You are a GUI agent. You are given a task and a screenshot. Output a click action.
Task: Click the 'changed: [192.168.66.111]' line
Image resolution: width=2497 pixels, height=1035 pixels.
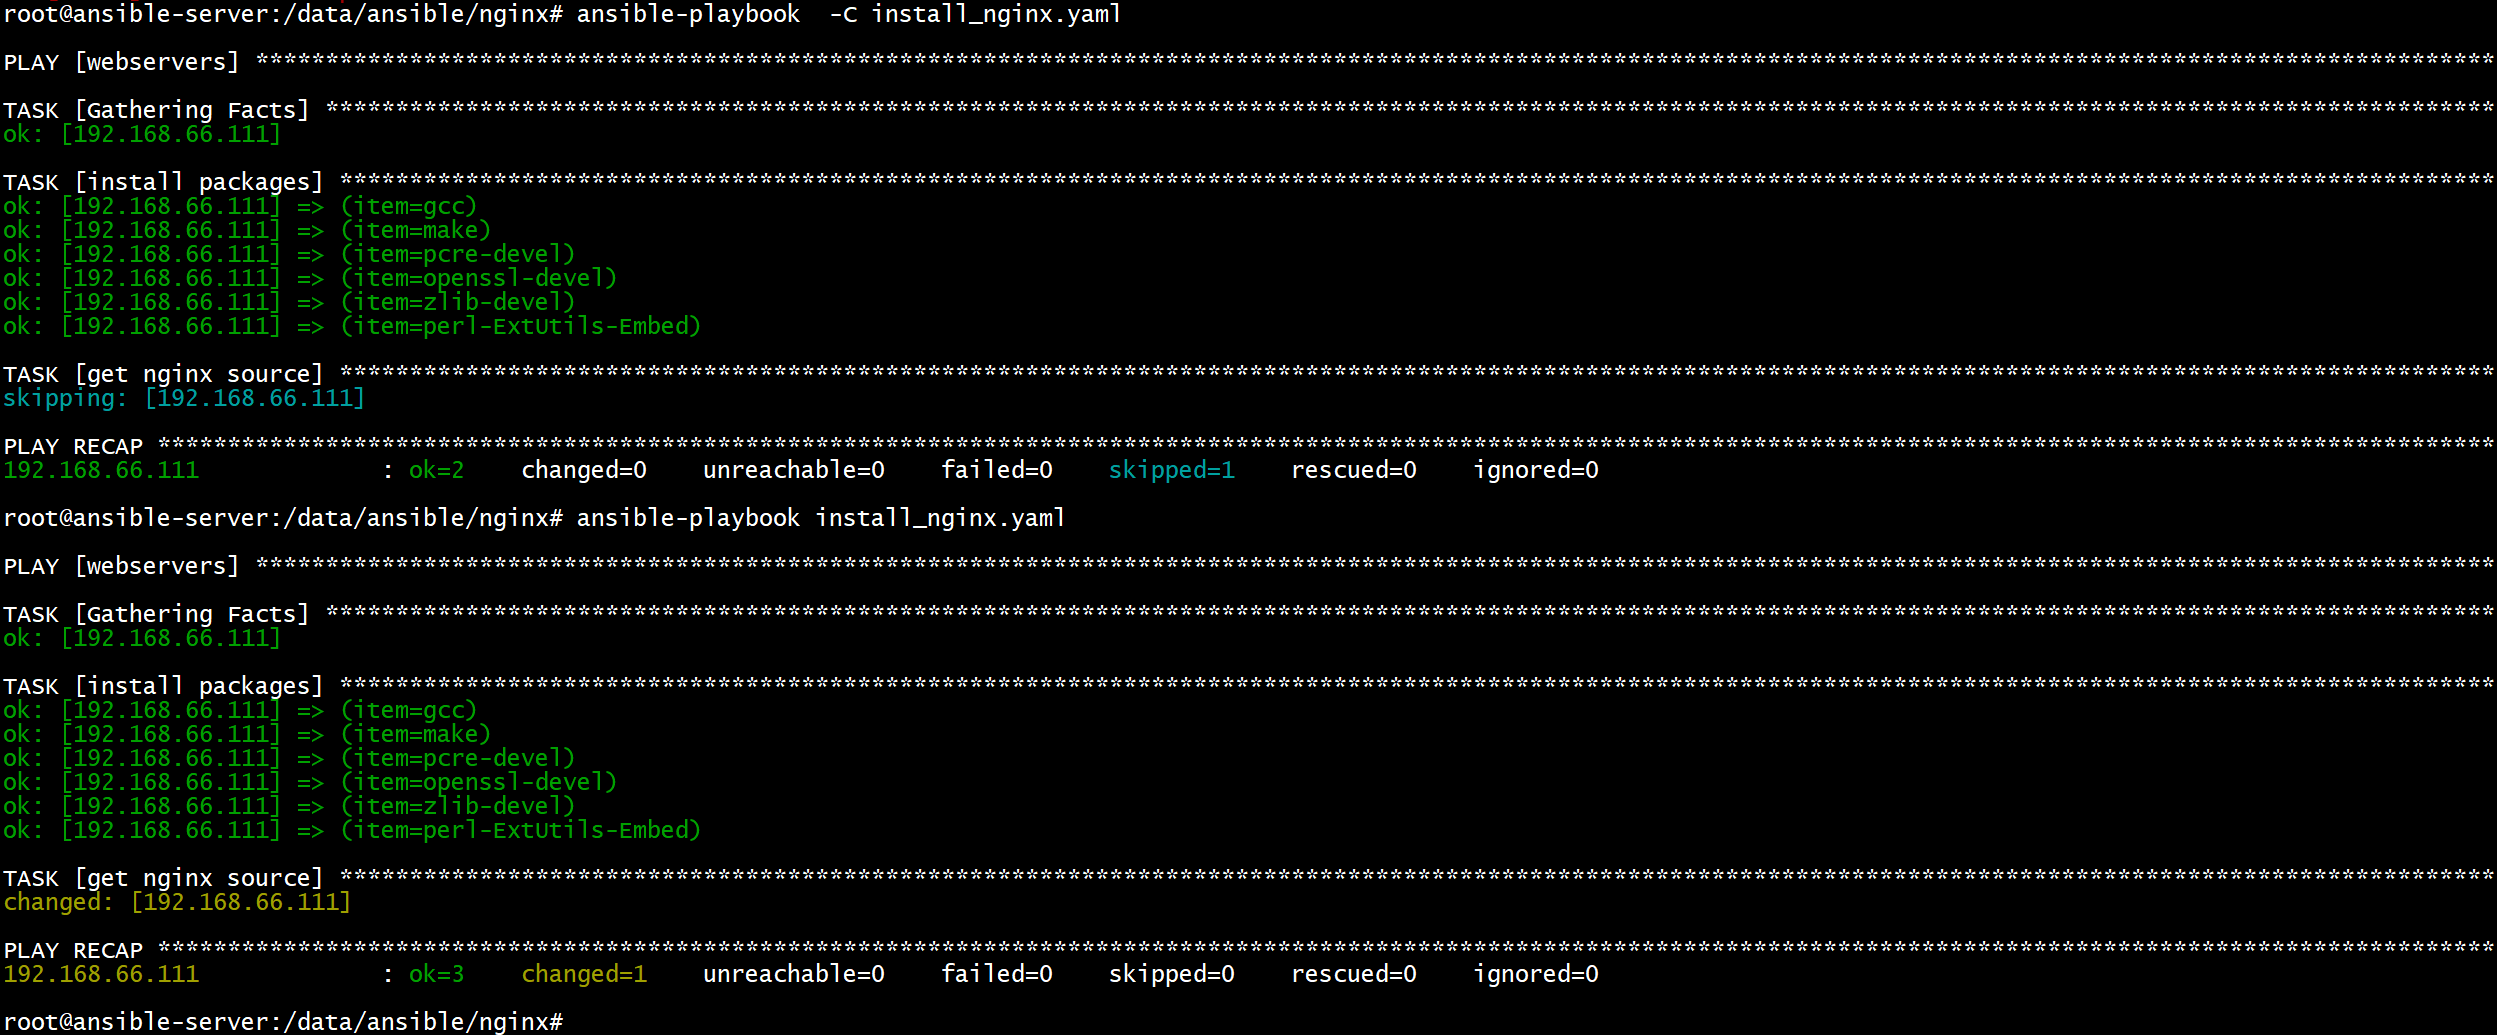click(x=177, y=902)
